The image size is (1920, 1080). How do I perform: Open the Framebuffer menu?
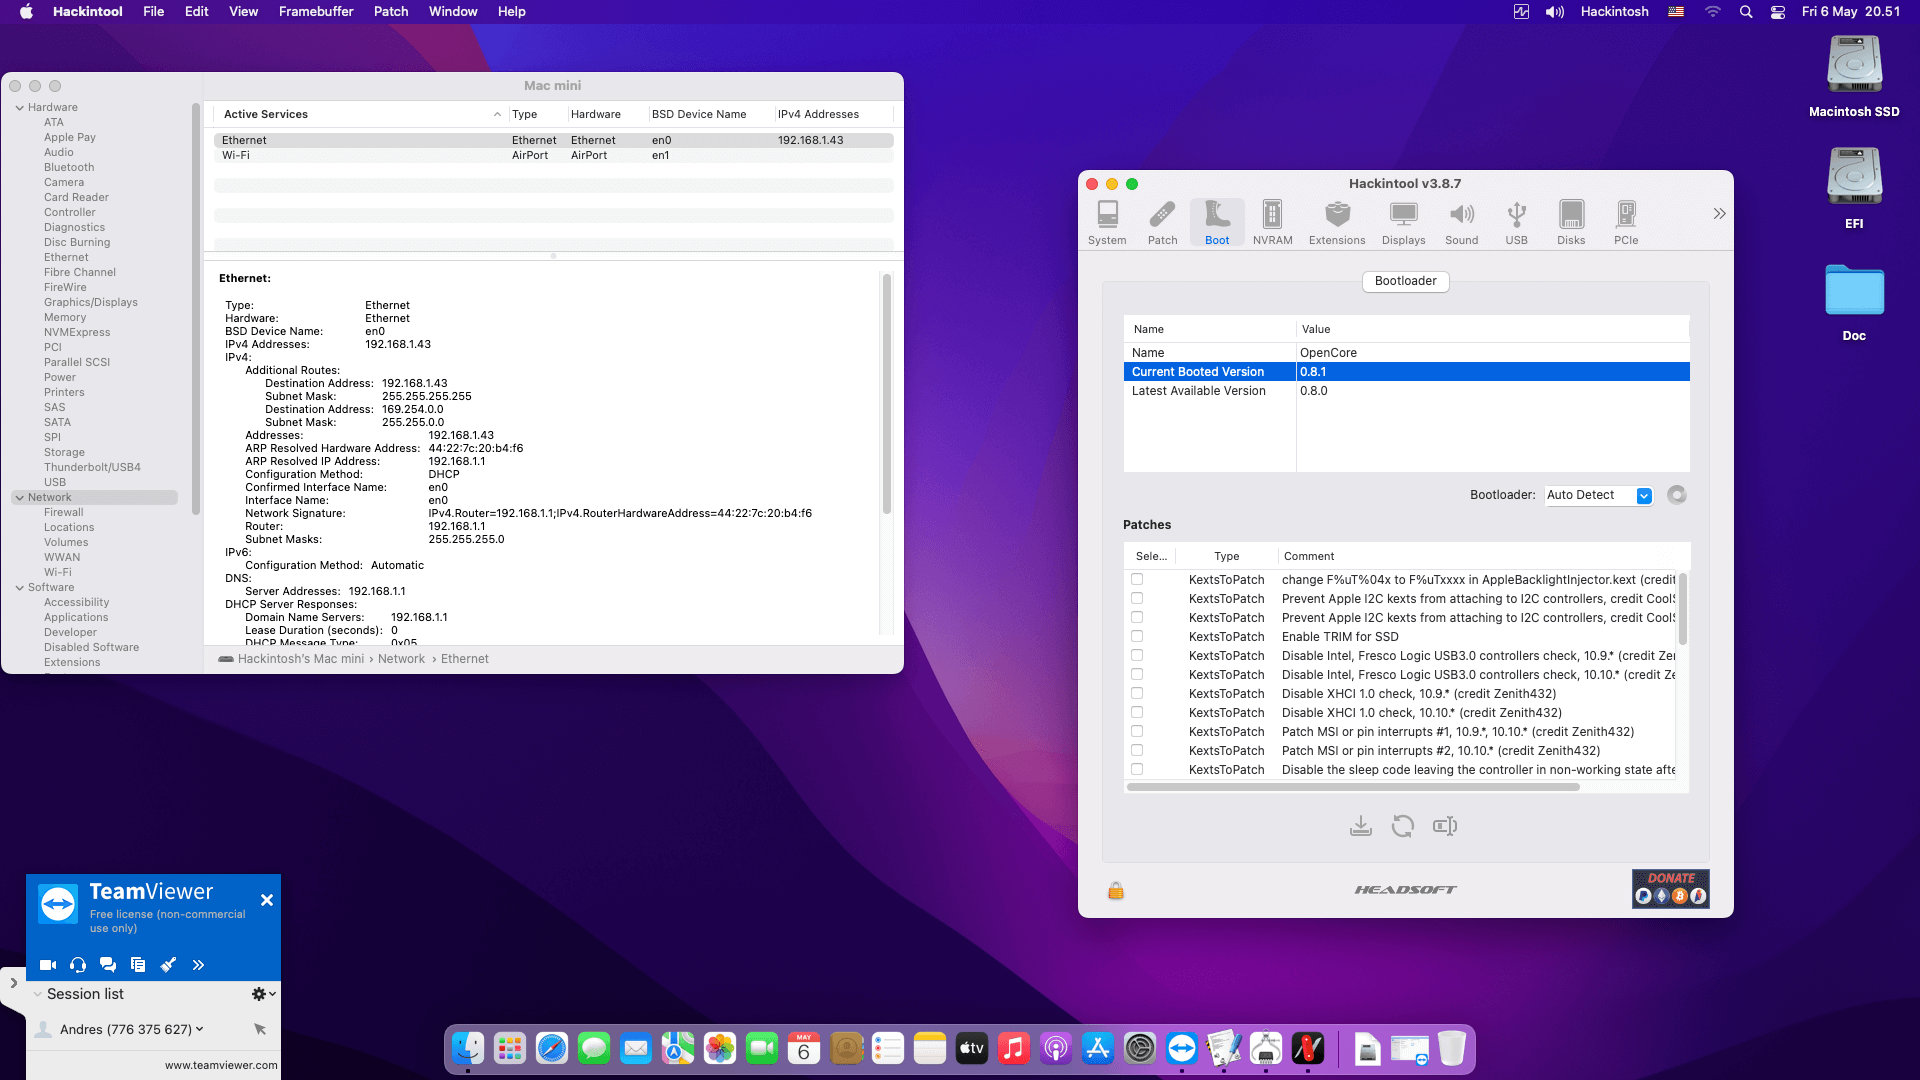[316, 11]
